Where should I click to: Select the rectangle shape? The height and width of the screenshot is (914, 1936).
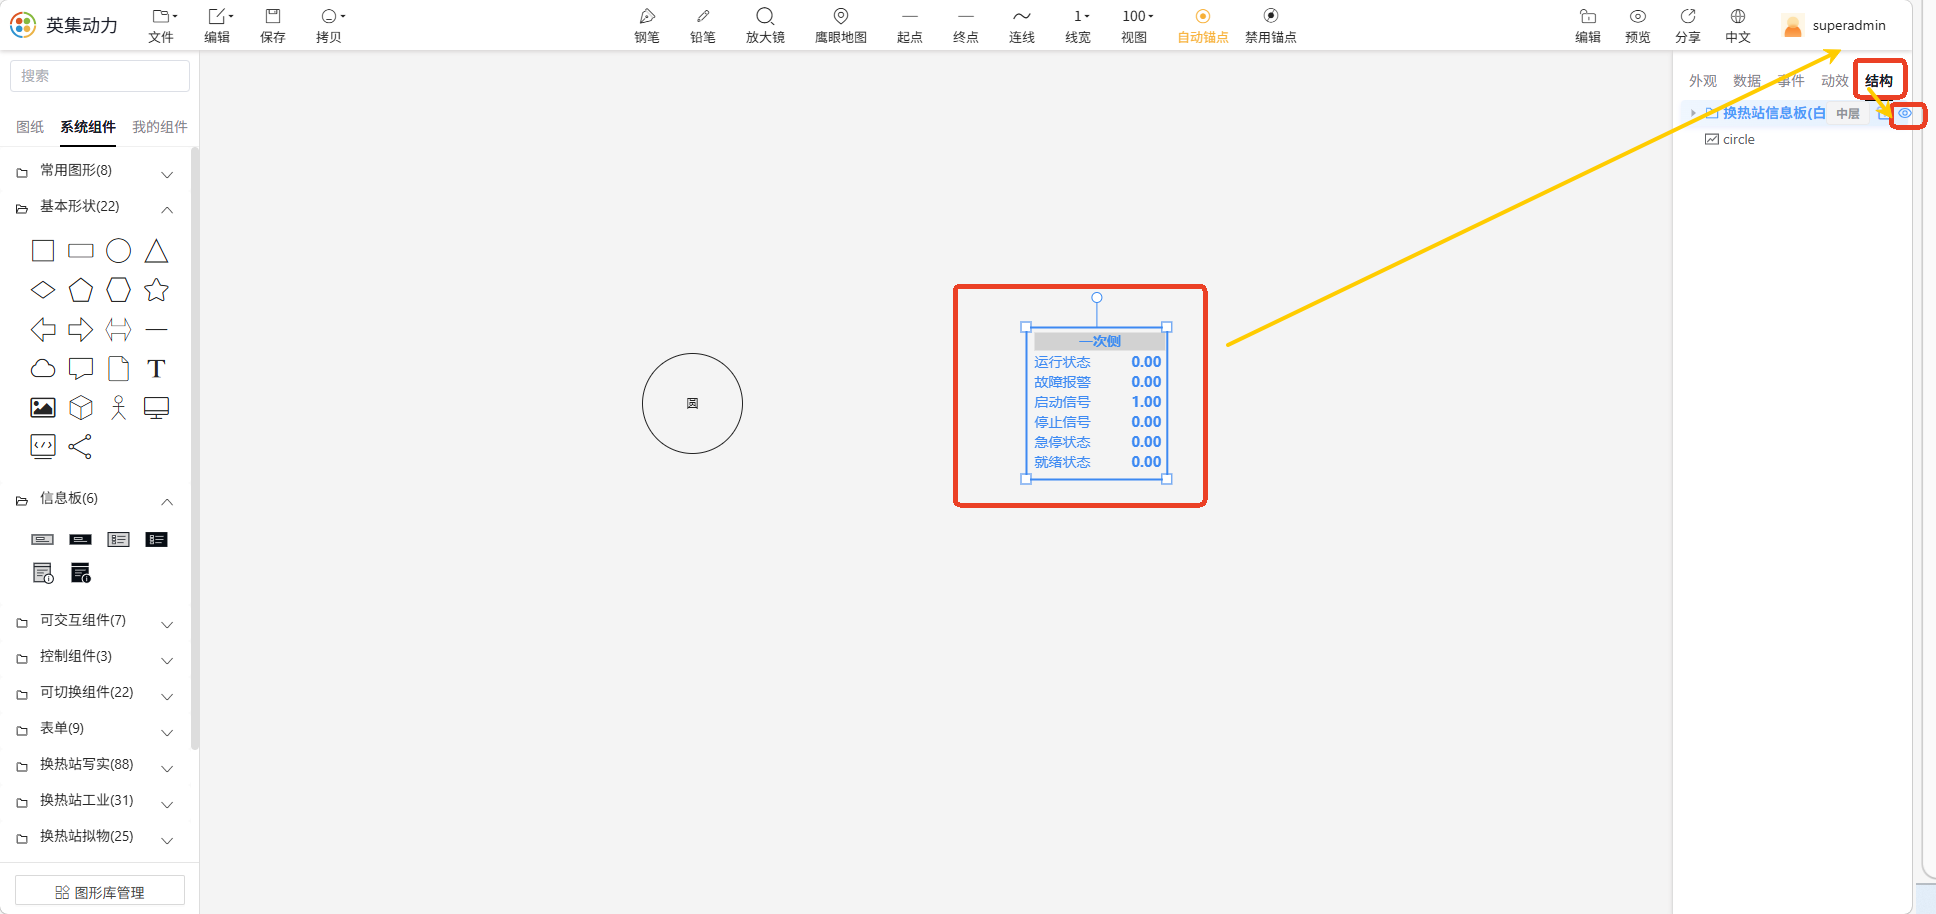point(81,250)
